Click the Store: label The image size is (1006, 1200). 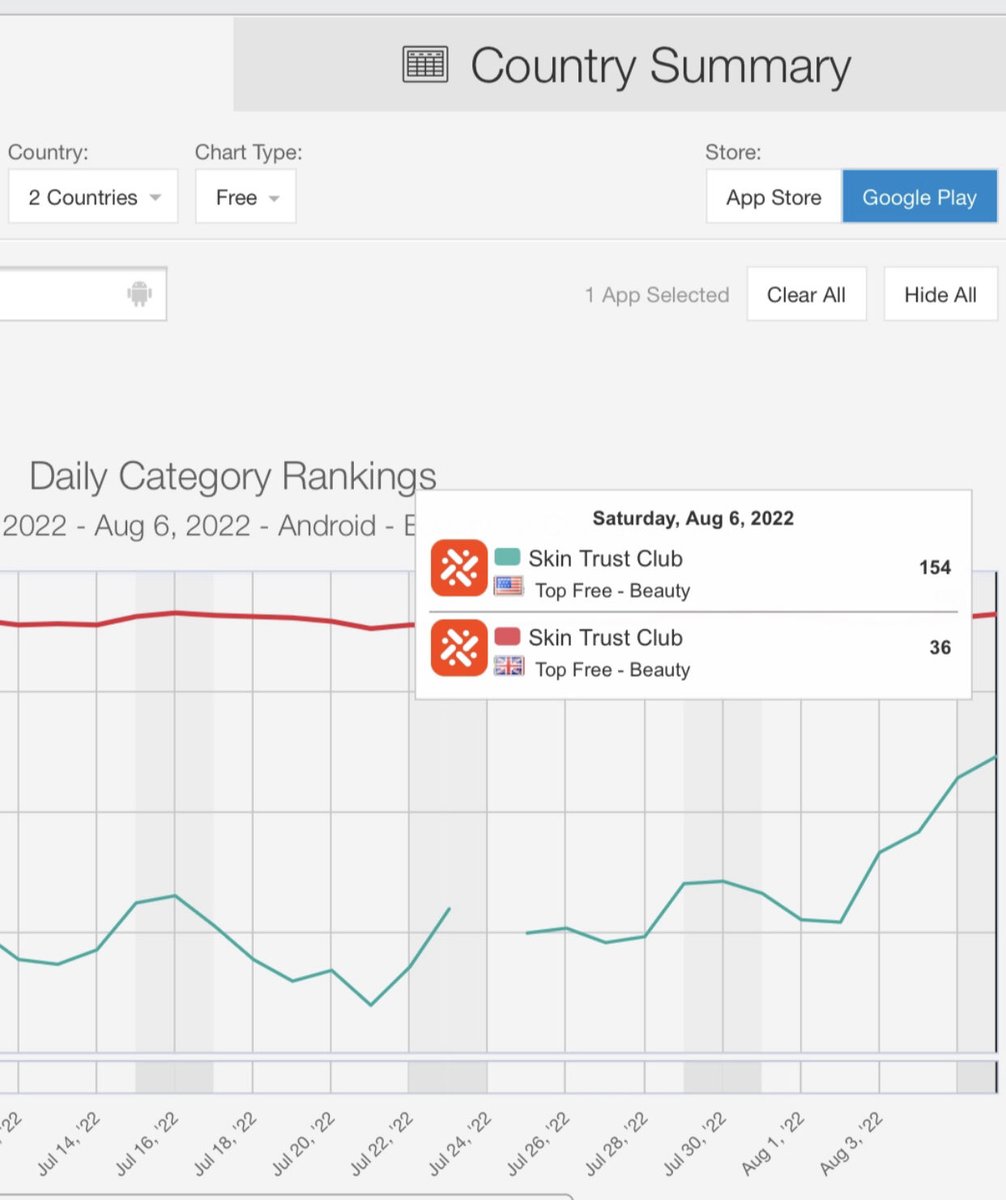point(733,153)
